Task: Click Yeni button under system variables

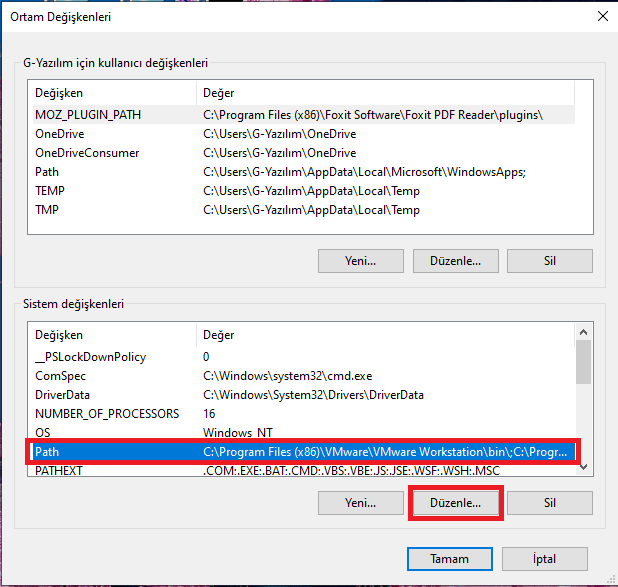Action: [361, 503]
